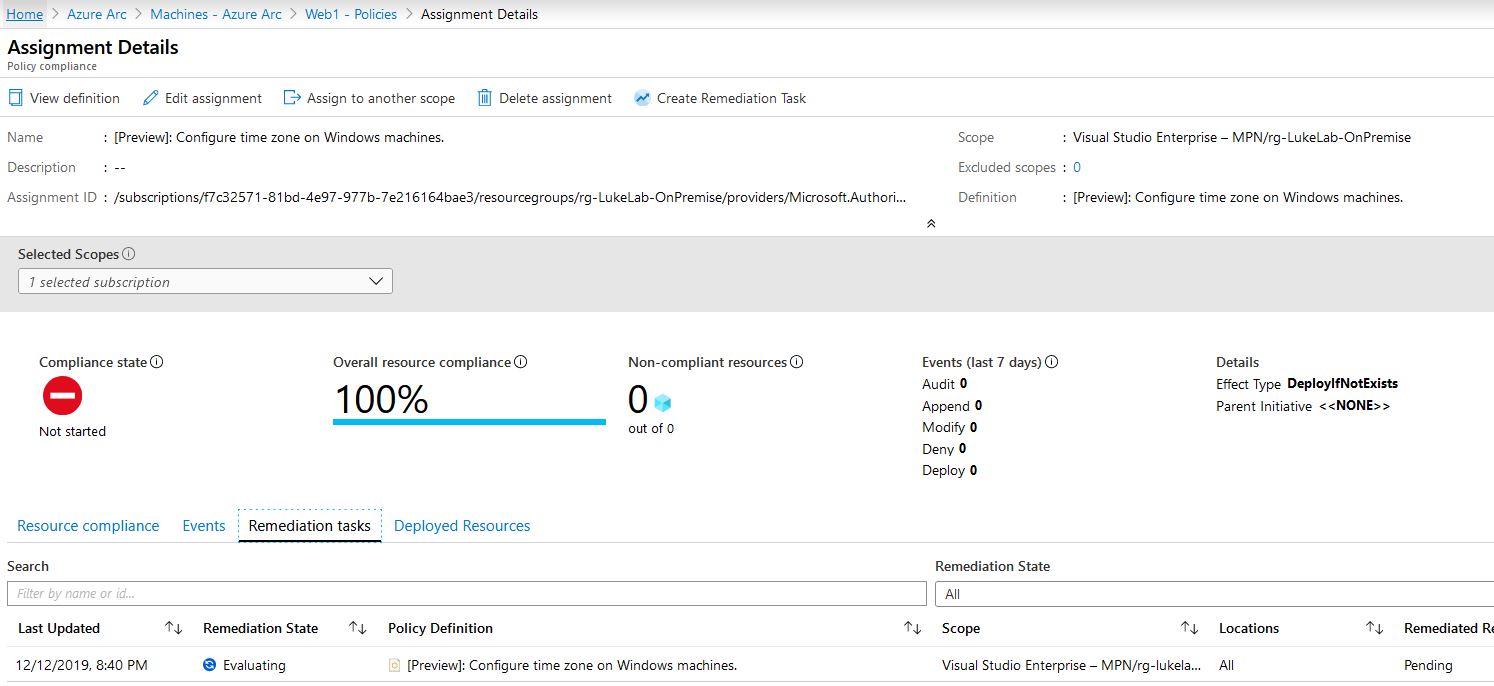Go to Home breadcrumb
The image size is (1494, 686).
tap(25, 14)
